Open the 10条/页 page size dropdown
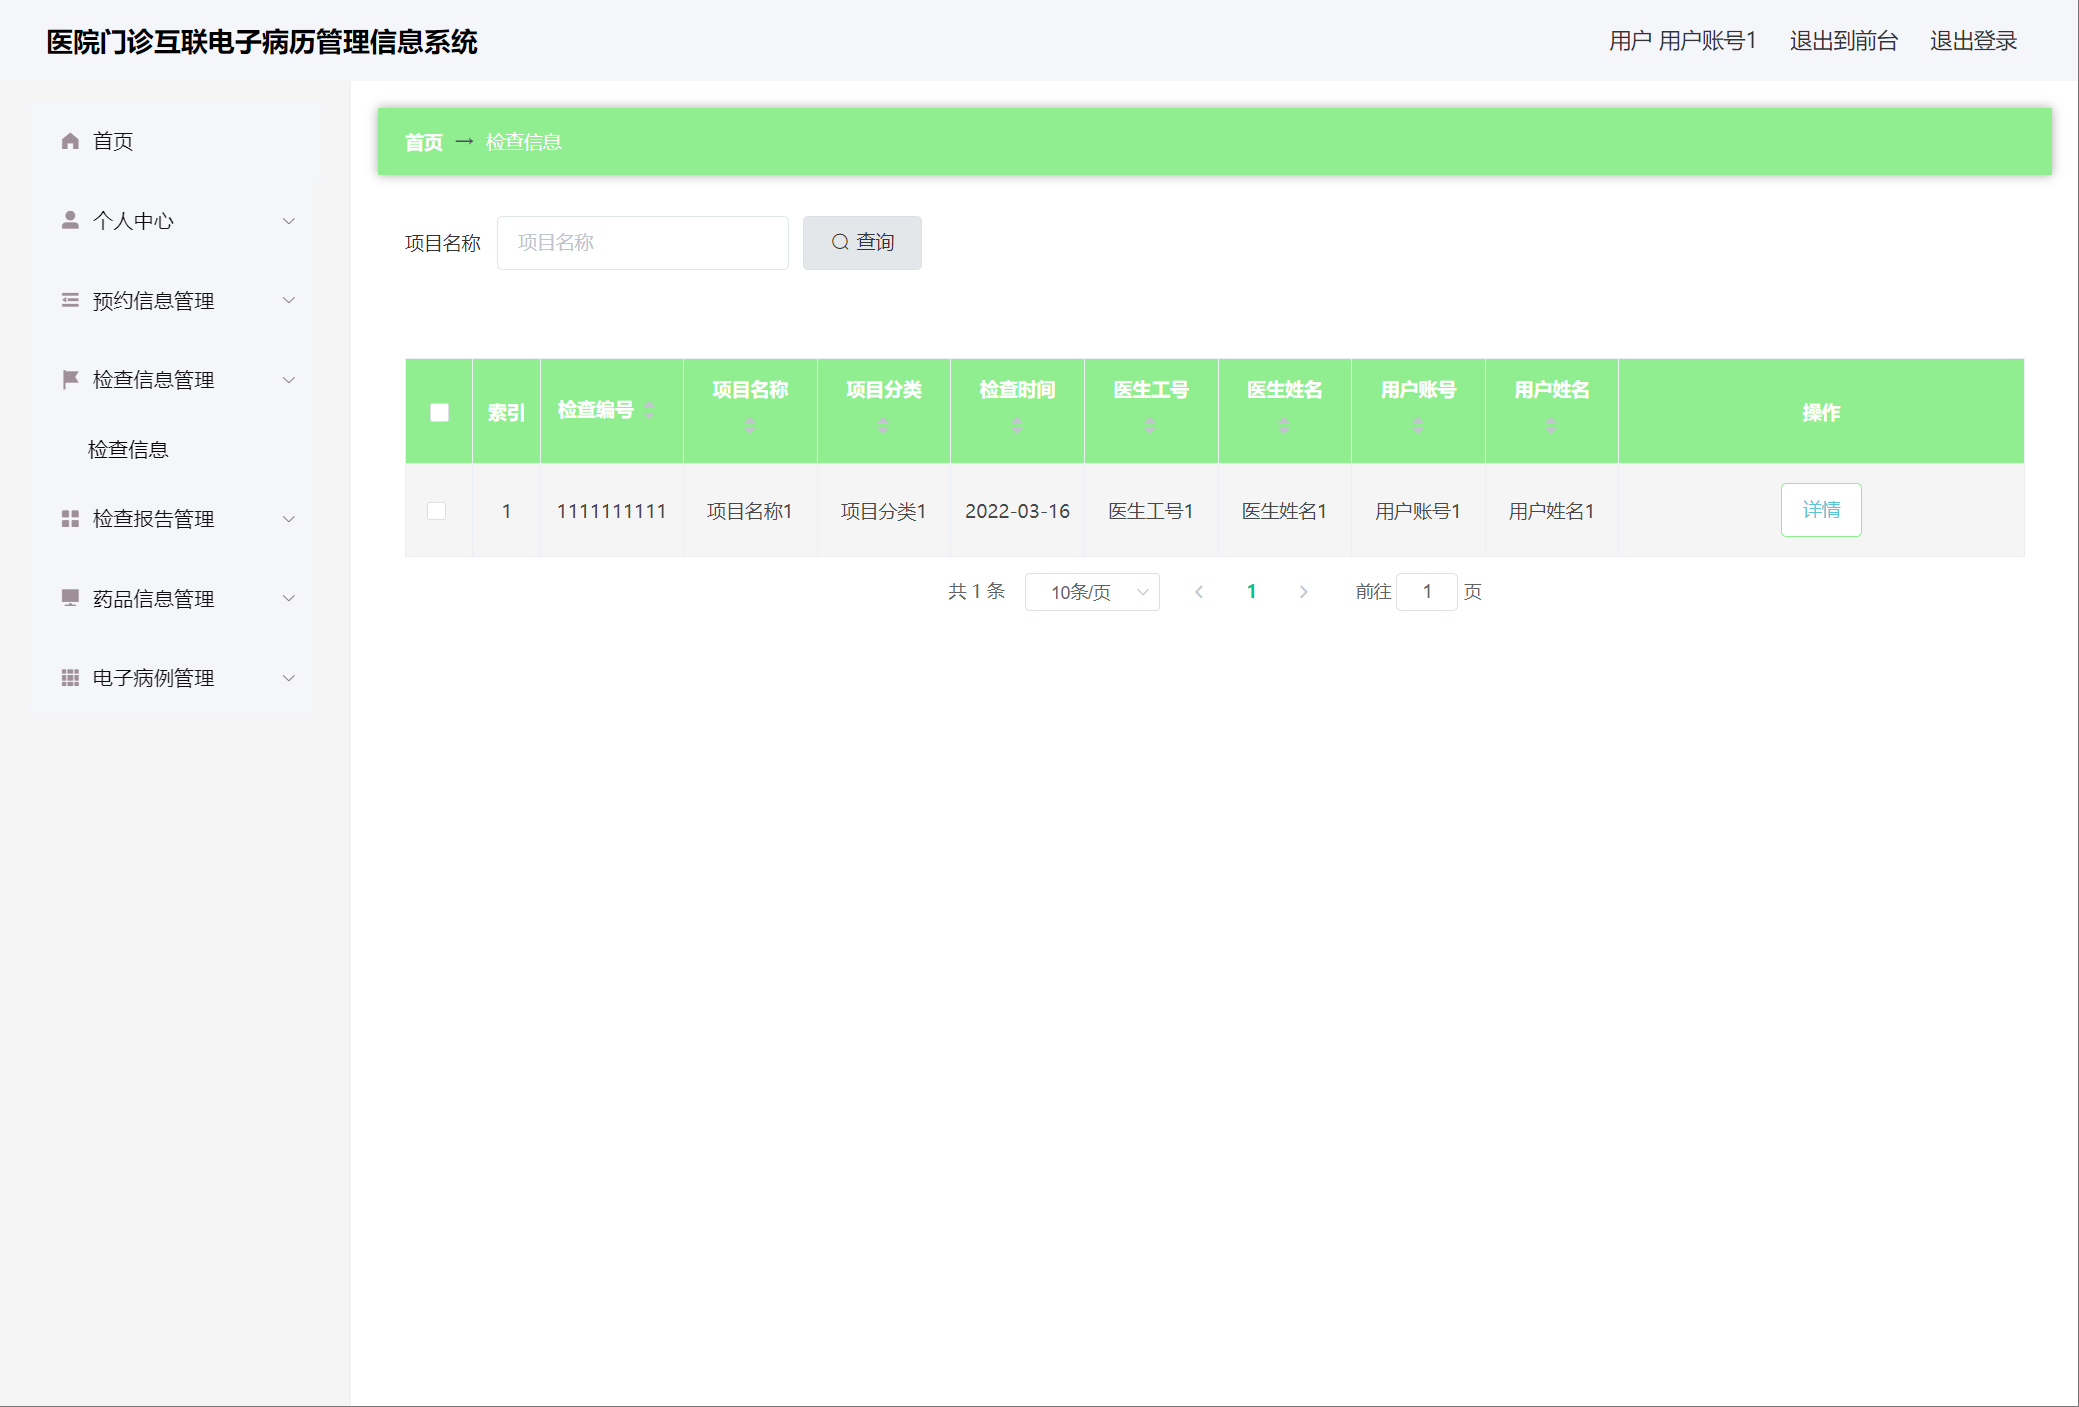The image size is (2079, 1407). (x=1092, y=592)
